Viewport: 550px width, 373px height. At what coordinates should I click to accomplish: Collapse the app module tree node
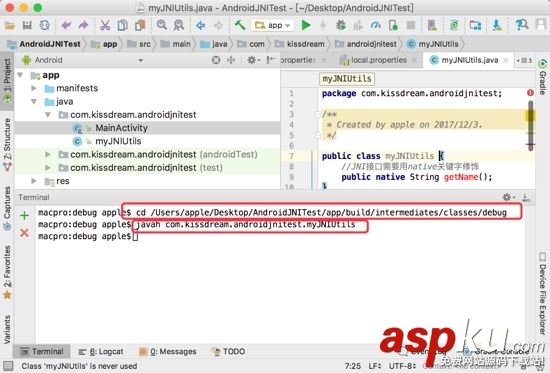[x=20, y=75]
